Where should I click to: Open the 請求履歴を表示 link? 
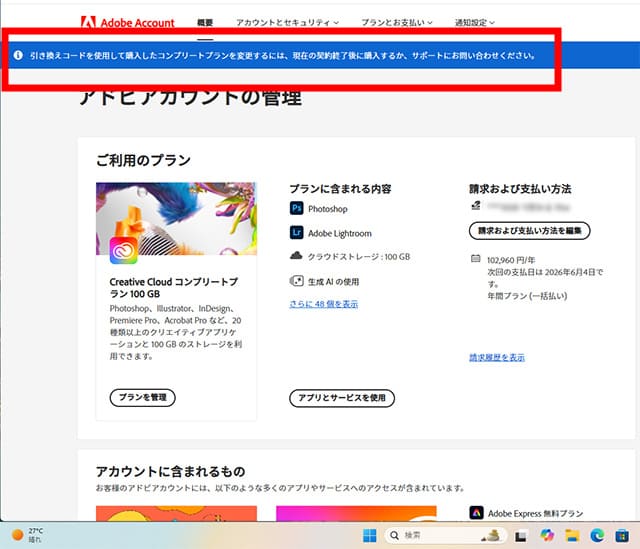coord(497,358)
